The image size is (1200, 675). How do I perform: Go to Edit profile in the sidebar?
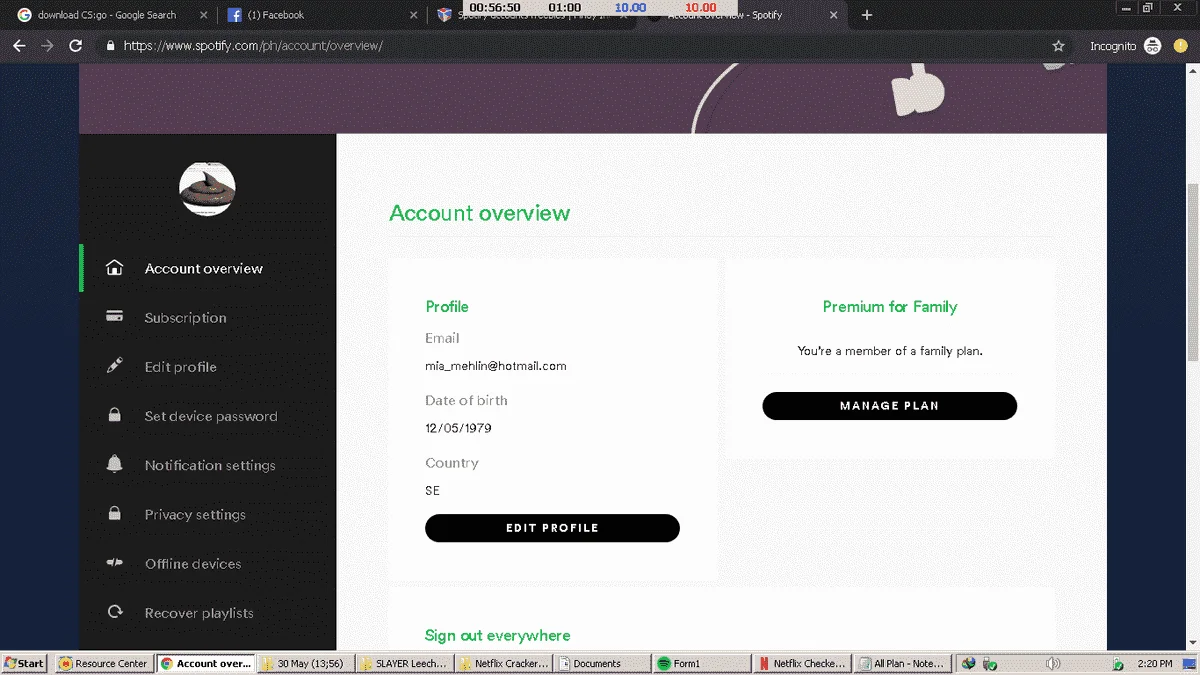click(x=180, y=366)
